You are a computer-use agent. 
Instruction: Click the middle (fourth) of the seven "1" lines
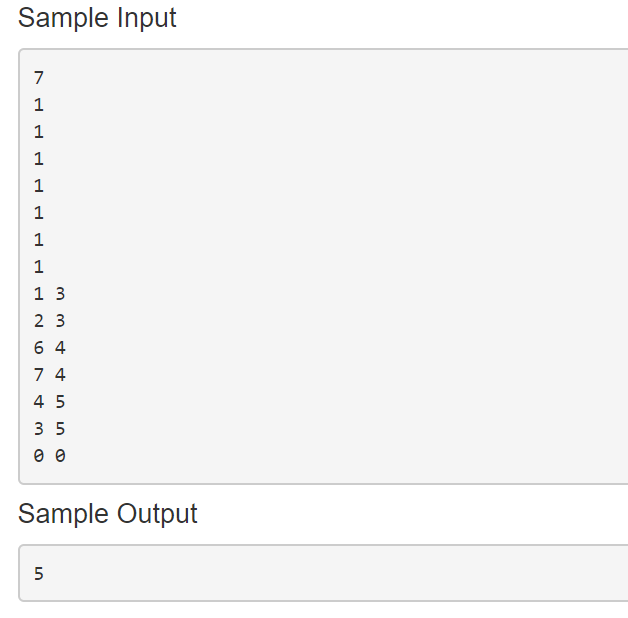click(39, 186)
